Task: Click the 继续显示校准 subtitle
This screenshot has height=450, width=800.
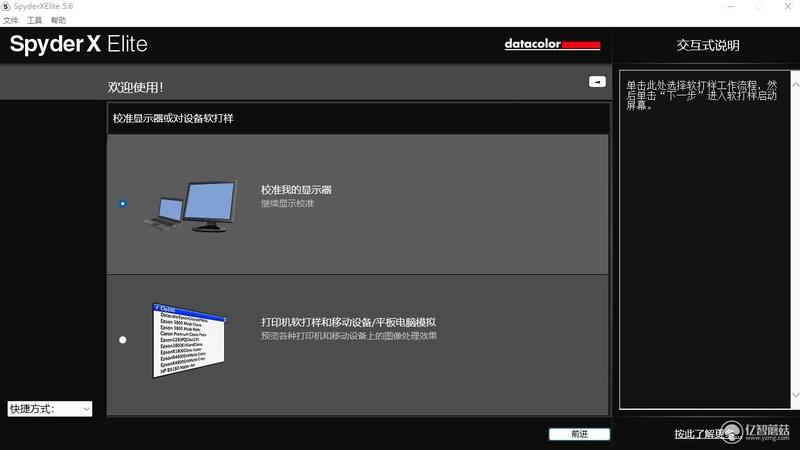Action: coord(287,204)
